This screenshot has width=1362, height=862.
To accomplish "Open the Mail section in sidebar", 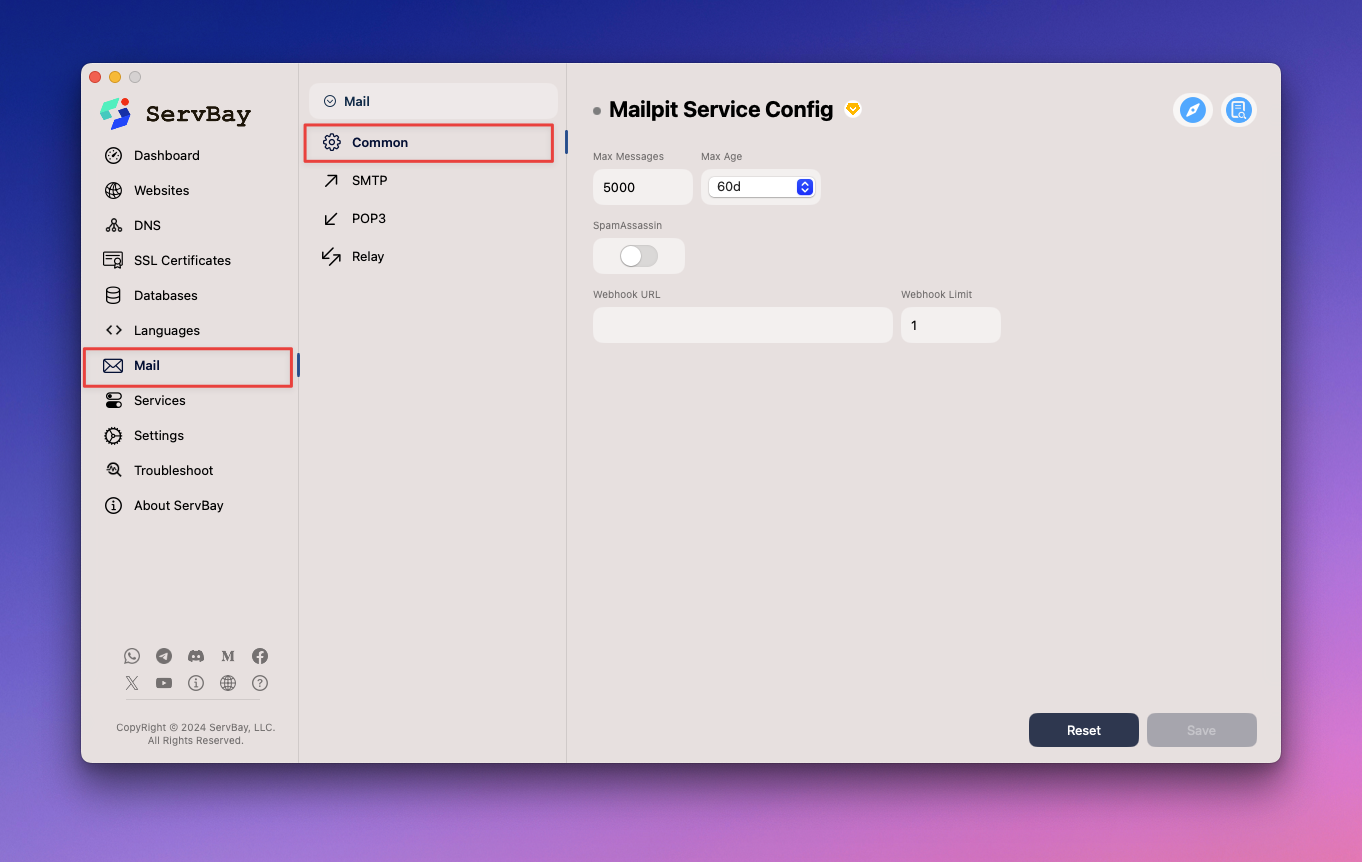I will click(188, 366).
